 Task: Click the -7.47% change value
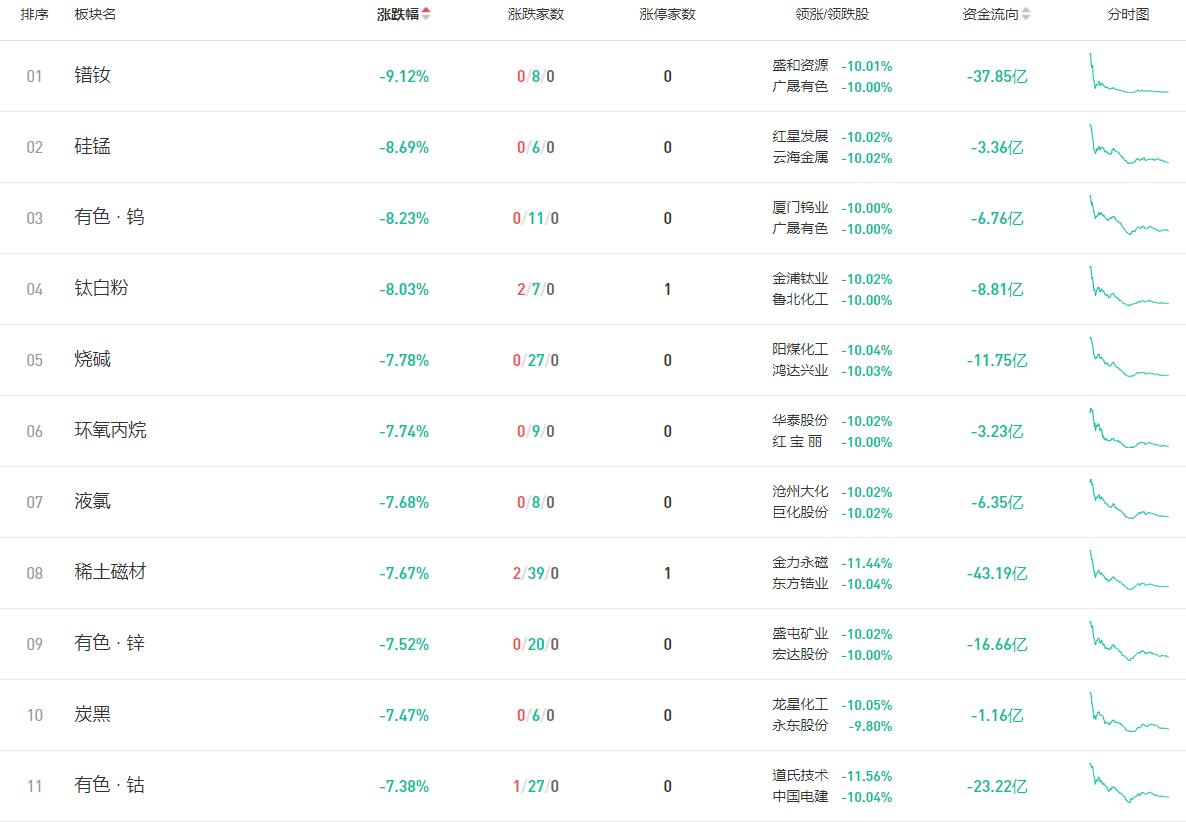click(404, 716)
